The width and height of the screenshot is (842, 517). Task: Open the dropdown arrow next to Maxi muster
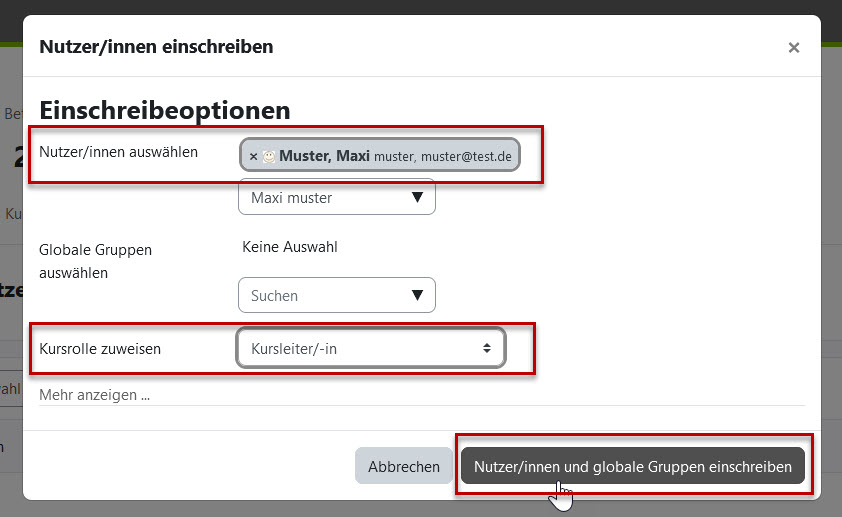[417, 197]
